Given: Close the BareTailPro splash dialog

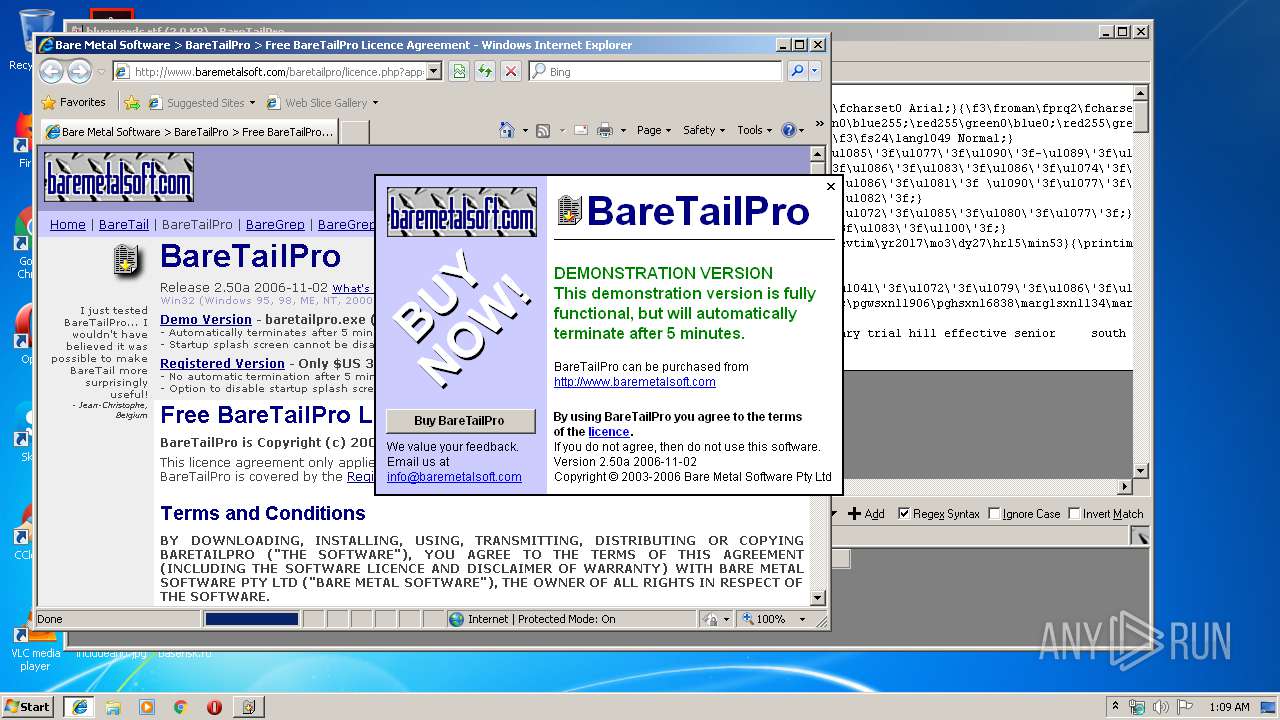Looking at the screenshot, I should (x=830, y=187).
